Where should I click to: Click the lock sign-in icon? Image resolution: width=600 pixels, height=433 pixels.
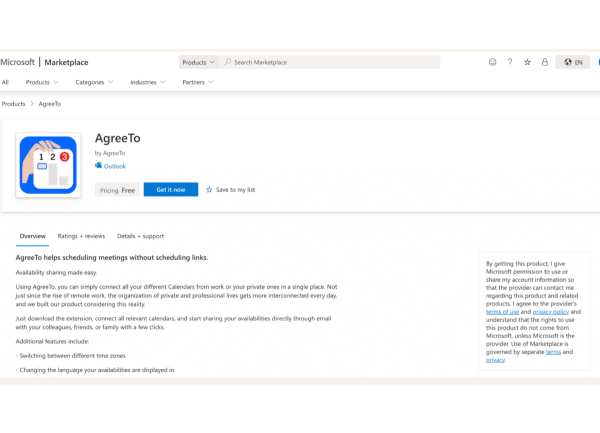click(545, 62)
